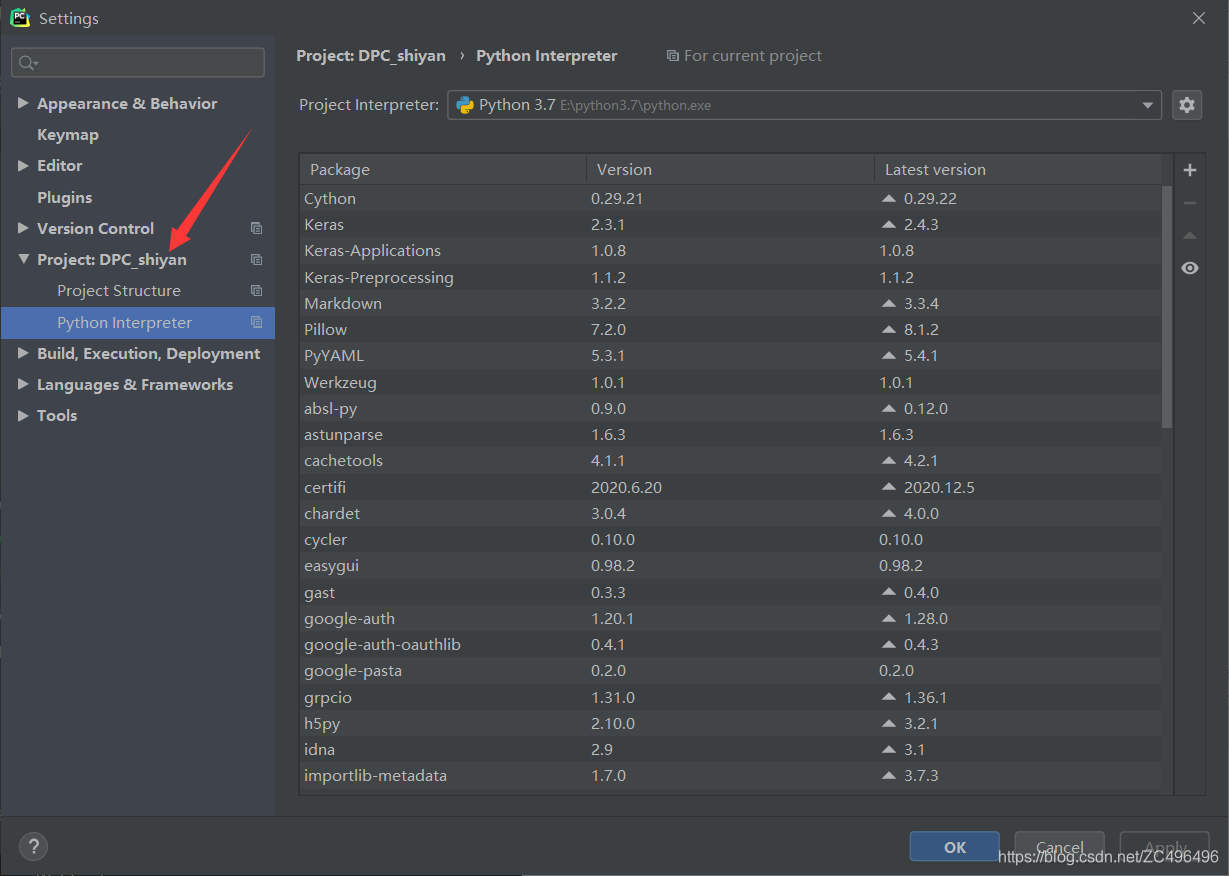The width and height of the screenshot is (1229, 876).
Task: Open the Keymap settings page
Action: tap(68, 134)
